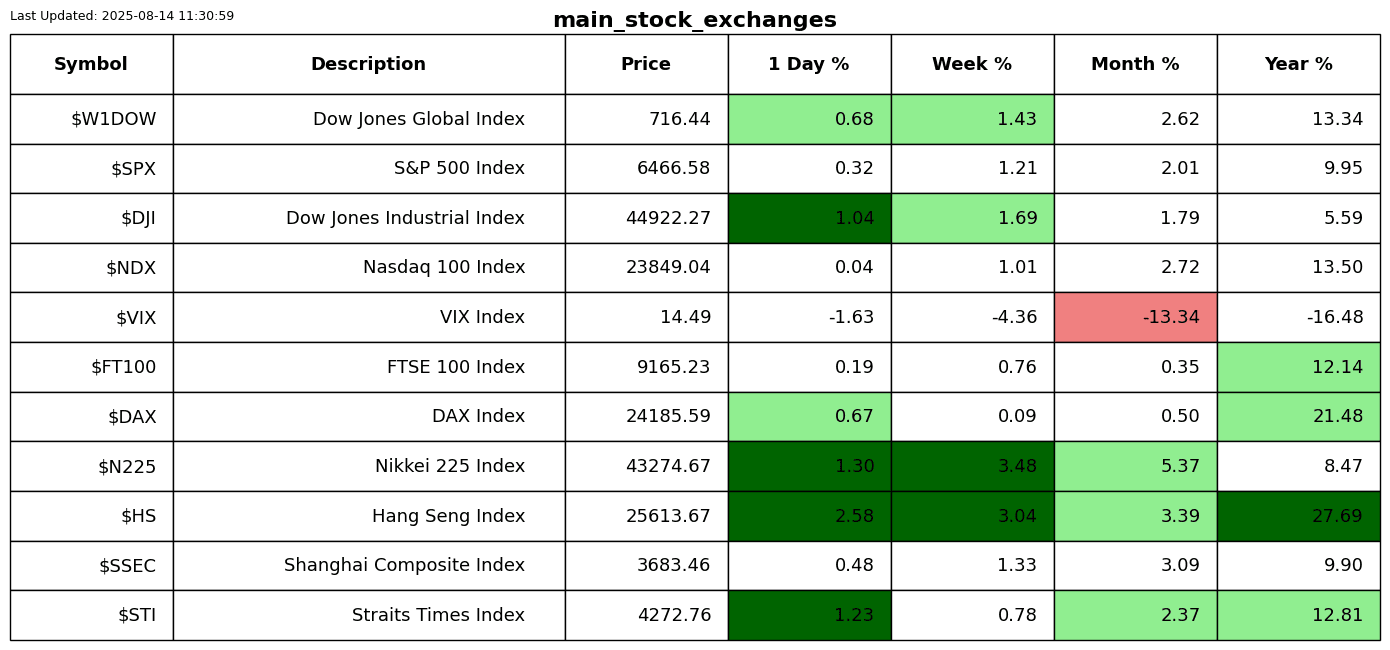The height and width of the screenshot is (650, 1390).
Task: Click the $SPX symbol cell
Action: click(x=133, y=169)
